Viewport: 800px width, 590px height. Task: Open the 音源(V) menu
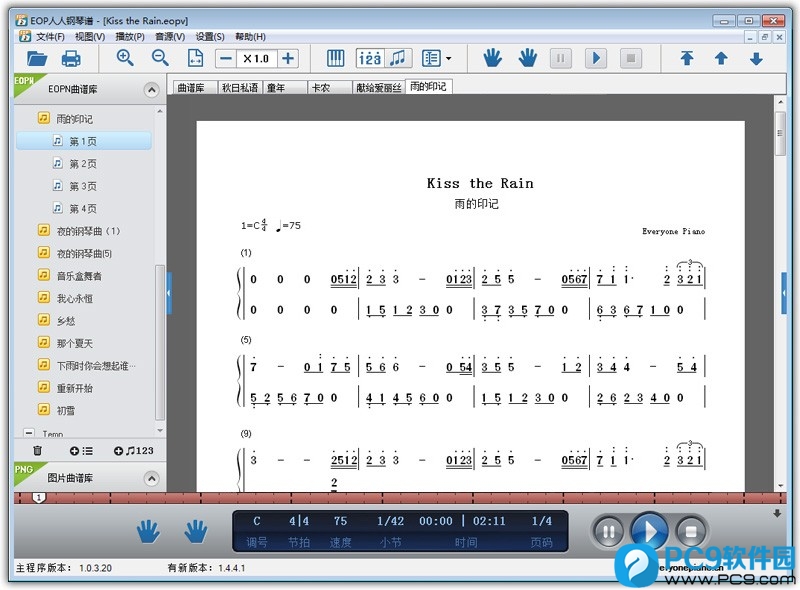[x=170, y=37]
